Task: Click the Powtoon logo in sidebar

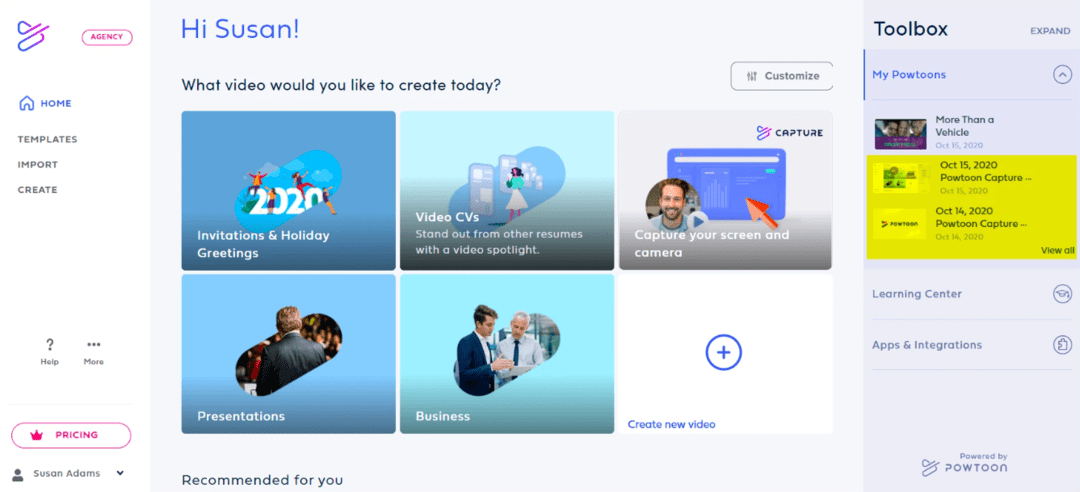Action: coord(33,37)
